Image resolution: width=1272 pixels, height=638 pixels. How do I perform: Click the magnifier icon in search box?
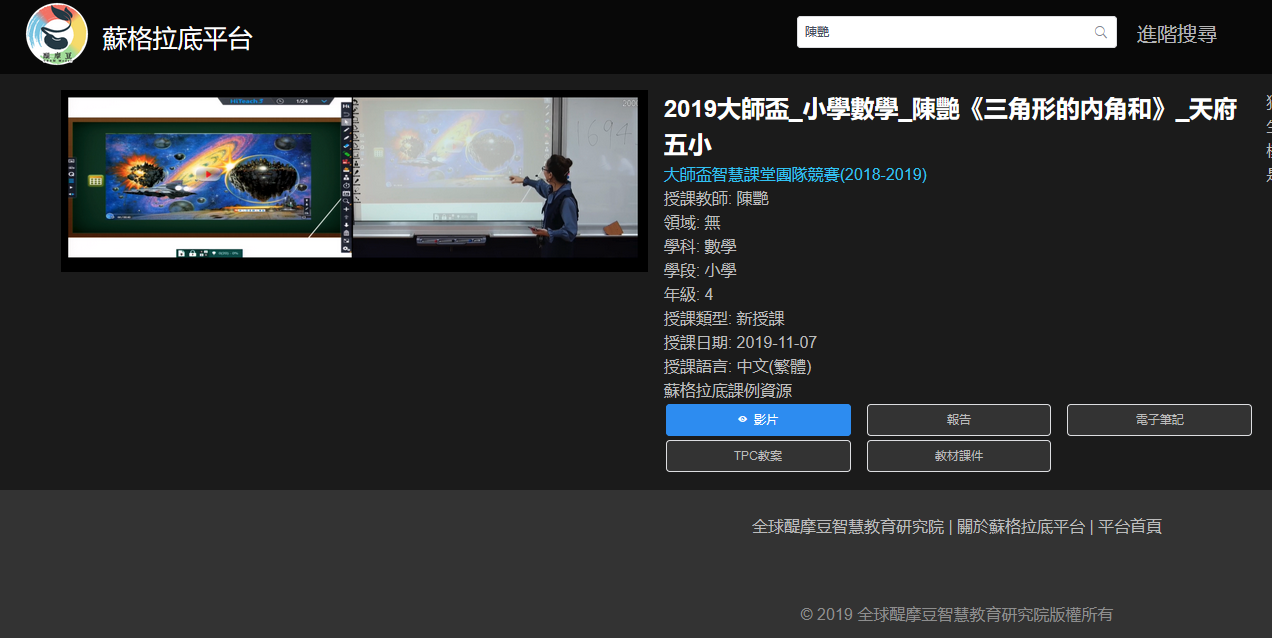1101,32
